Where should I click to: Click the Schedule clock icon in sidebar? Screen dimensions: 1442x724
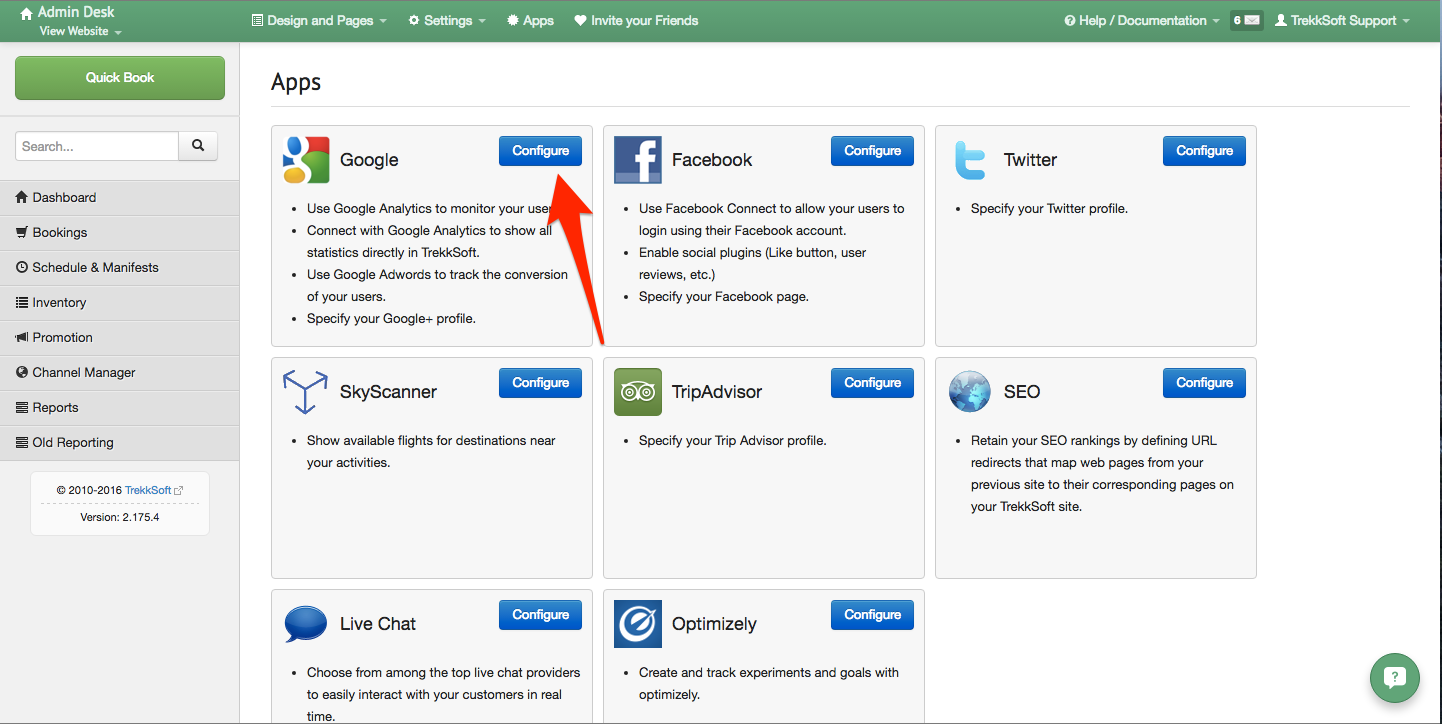pos(23,268)
